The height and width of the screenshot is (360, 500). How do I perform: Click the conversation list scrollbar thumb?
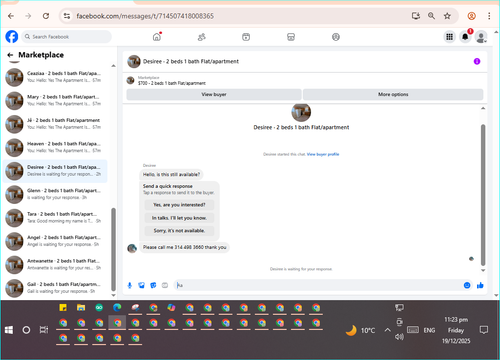[113, 249]
